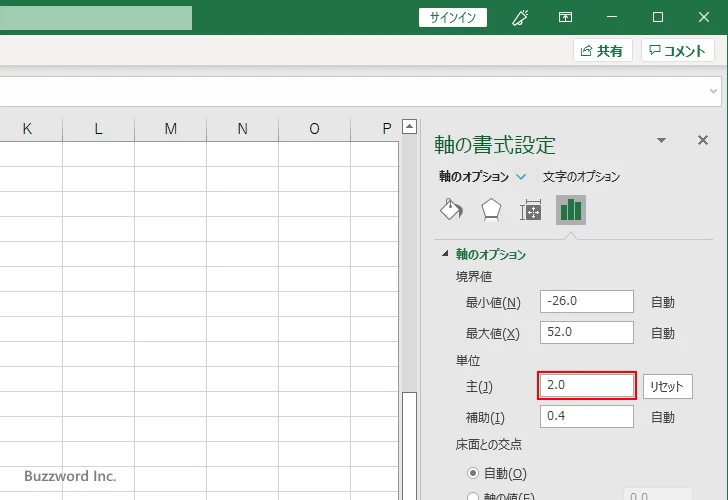Click the リセット button for major unit

[x=667, y=386]
